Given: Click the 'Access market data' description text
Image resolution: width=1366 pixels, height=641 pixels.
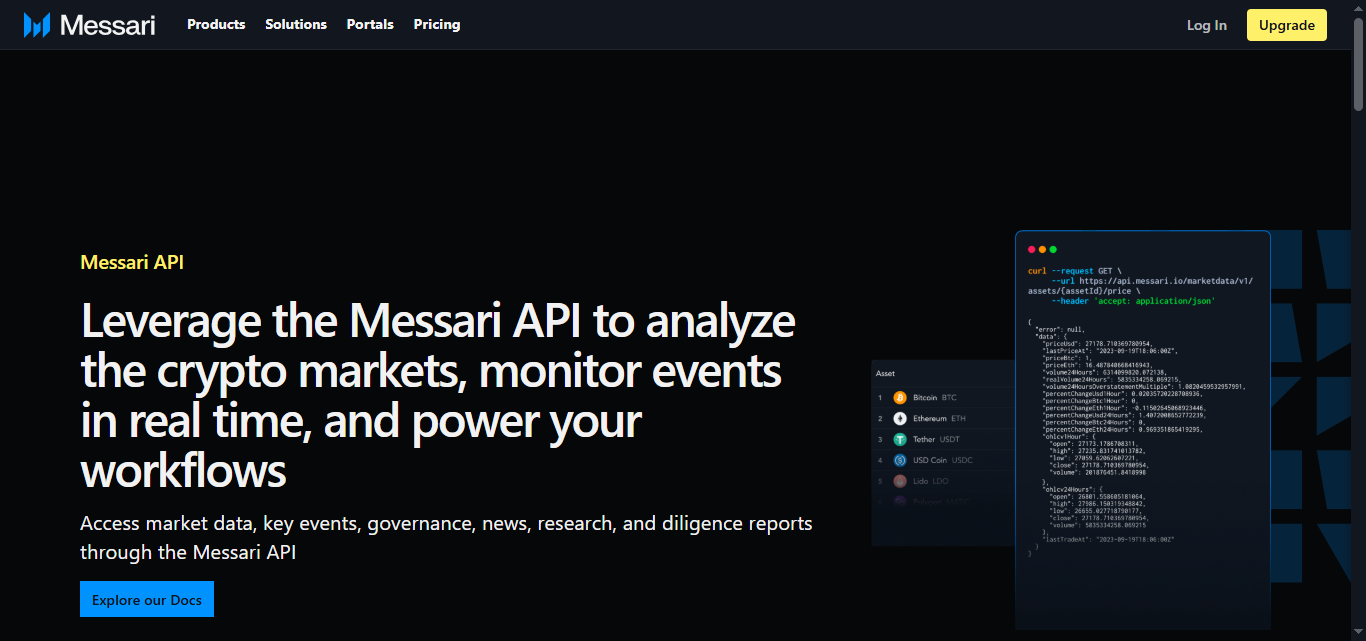Looking at the screenshot, I should pyautogui.click(x=446, y=538).
